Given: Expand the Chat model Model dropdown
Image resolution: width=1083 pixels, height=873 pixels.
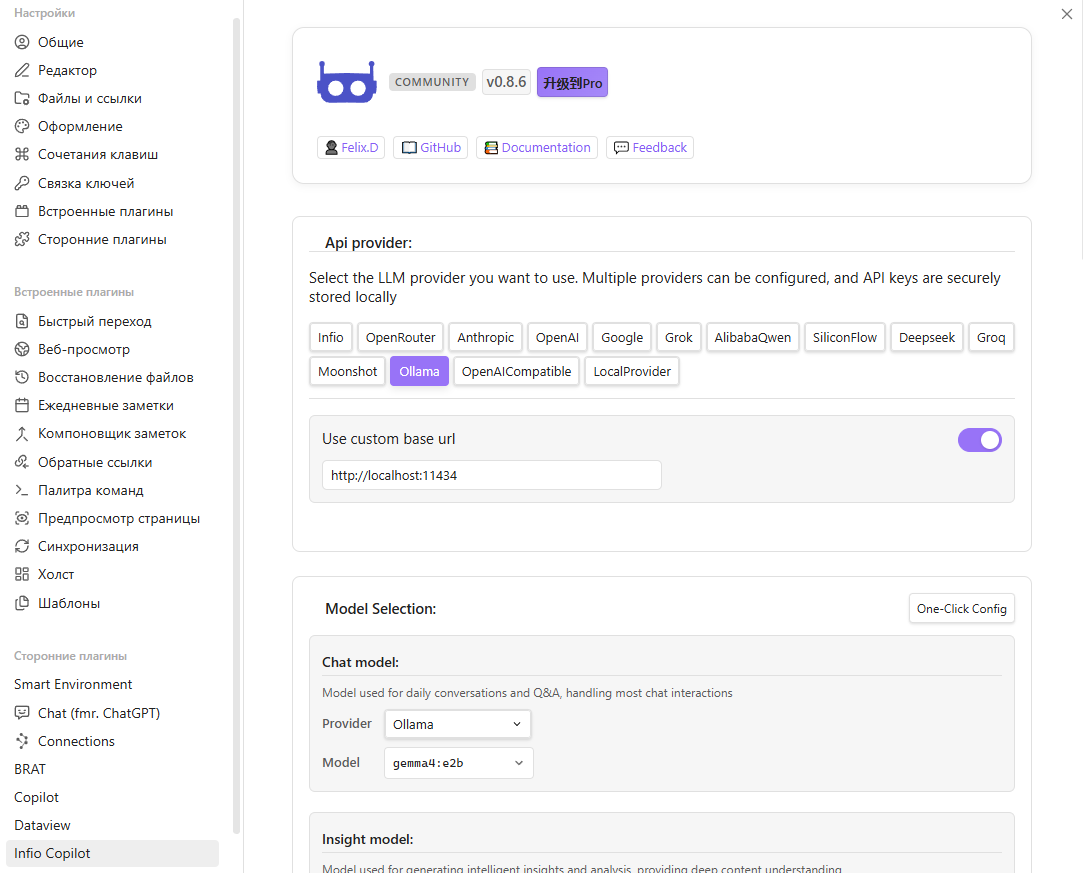Looking at the screenshot, I should [x=458, y=763].
